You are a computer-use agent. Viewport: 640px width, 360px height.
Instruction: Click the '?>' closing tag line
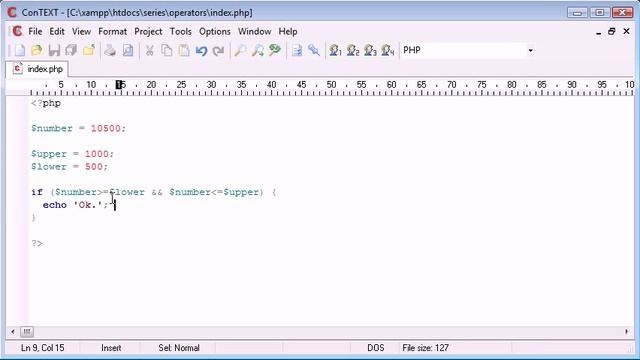point(37,243)
